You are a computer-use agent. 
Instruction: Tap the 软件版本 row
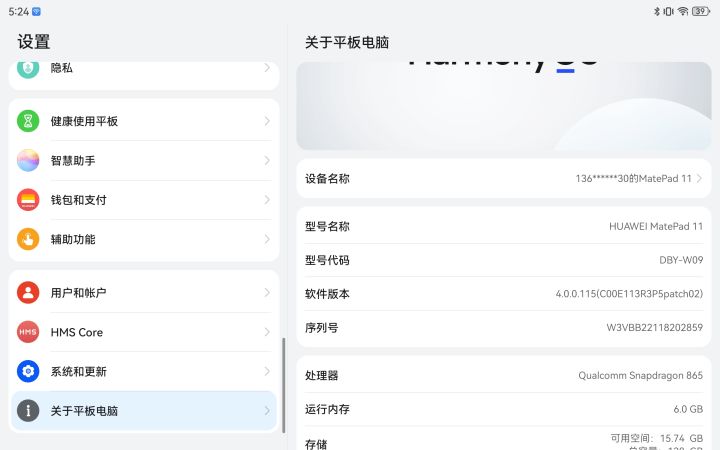[504, 294]
